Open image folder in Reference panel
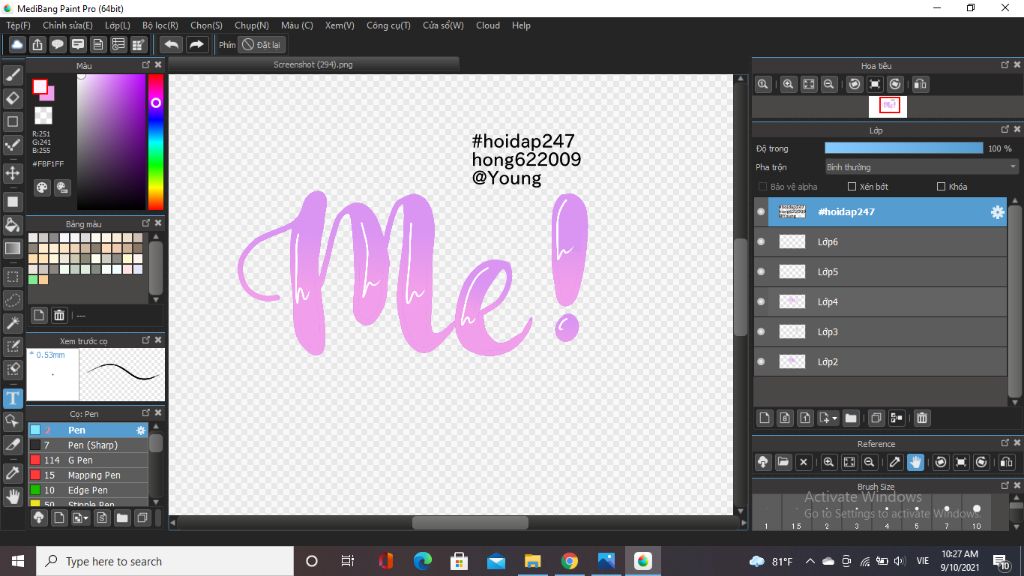 coord(783,462)
